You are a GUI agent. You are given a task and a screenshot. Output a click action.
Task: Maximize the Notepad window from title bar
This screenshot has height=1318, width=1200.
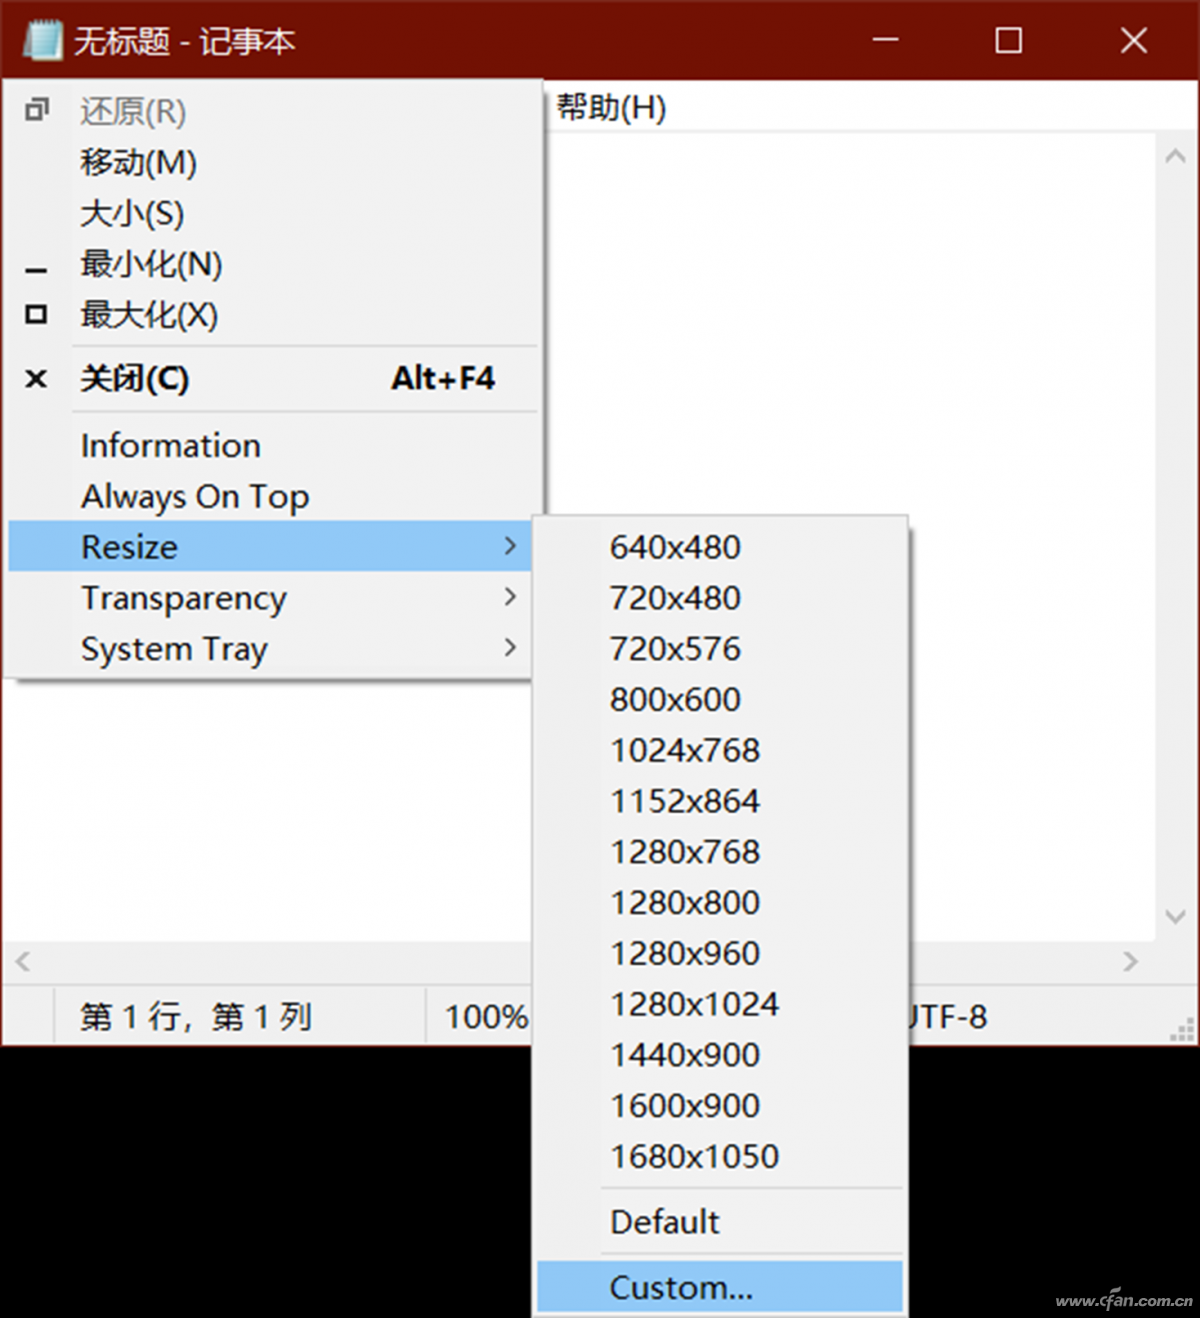[x=1009, y=40]
